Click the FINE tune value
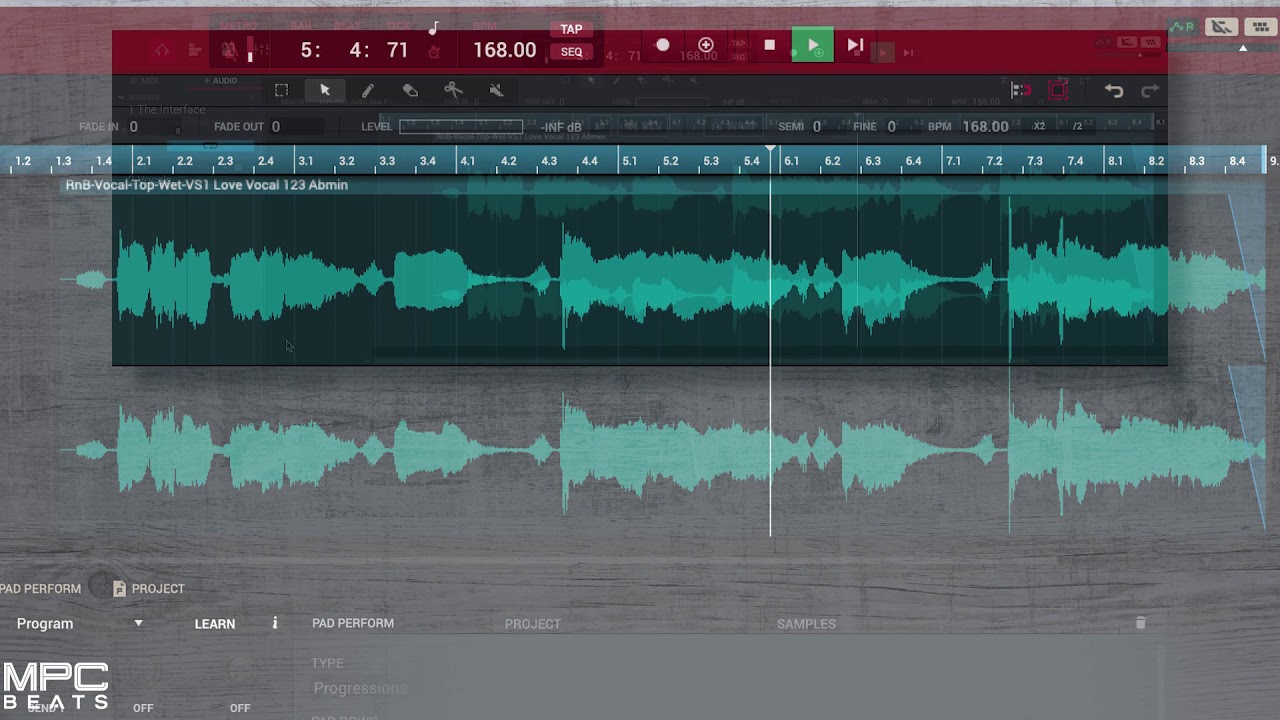This screenshot has width=1280, height=720. (891, 127)
